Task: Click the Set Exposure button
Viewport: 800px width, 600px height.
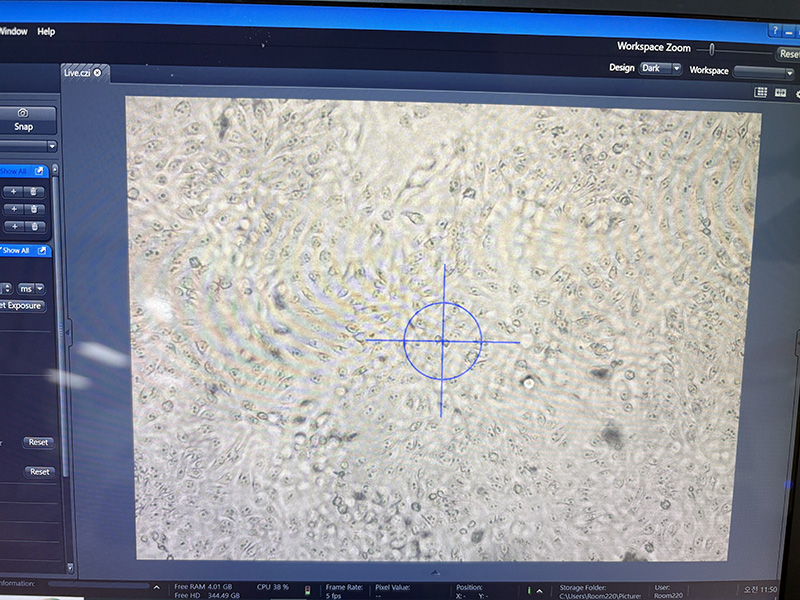Action: 20,305
